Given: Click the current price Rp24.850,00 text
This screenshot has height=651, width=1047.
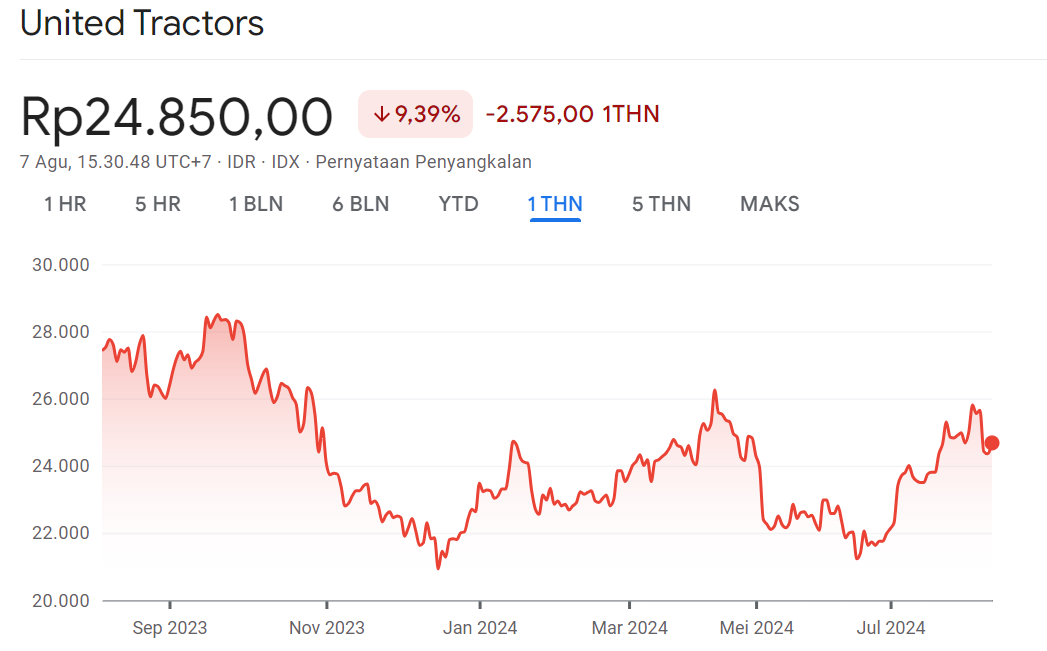Looking at the screenshot, I should pos(176,114).
